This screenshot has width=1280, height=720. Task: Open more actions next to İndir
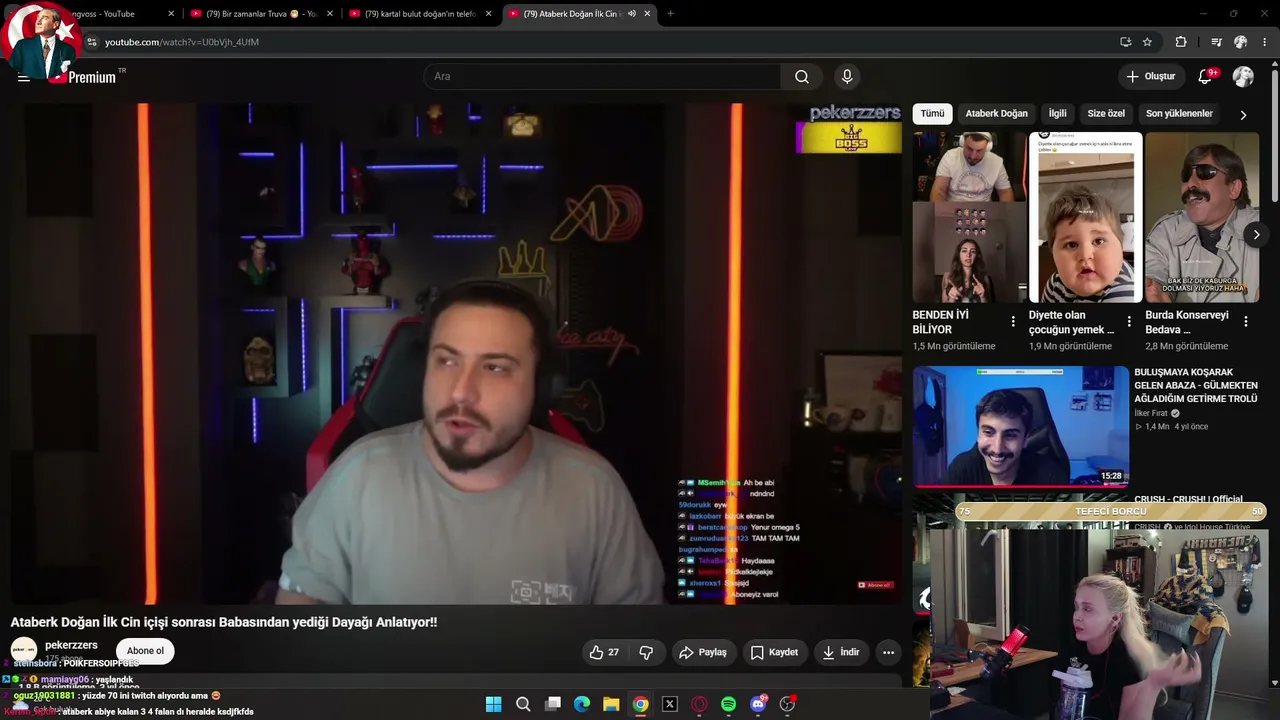coord(888,652)
